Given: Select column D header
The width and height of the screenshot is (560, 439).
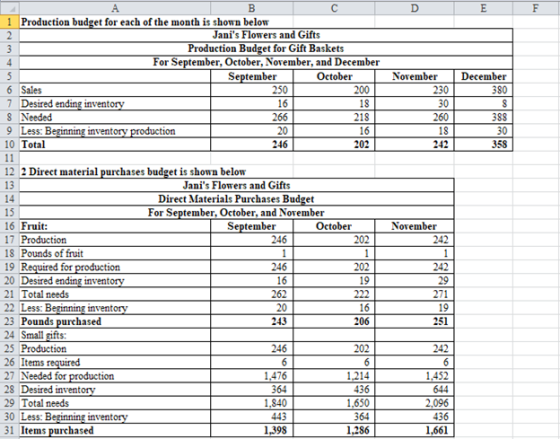Looking at the screenshot, I should pyautogui.click(x=414, y=8).
